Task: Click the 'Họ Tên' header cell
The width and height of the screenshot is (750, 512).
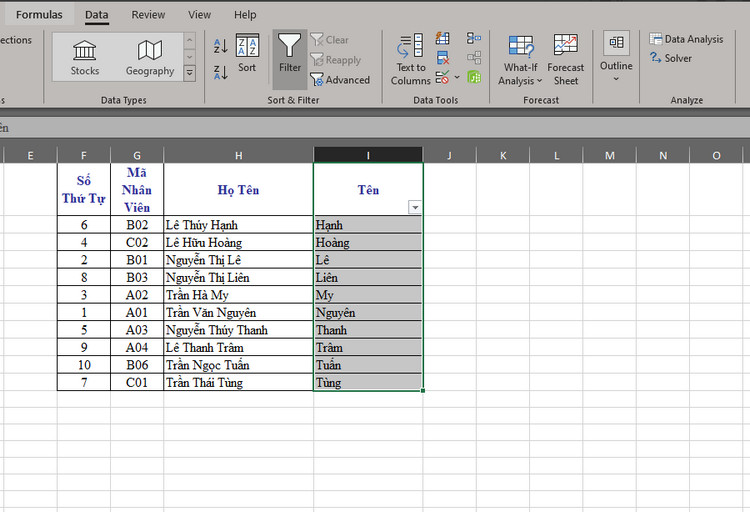Action: [x=238, y=189]
